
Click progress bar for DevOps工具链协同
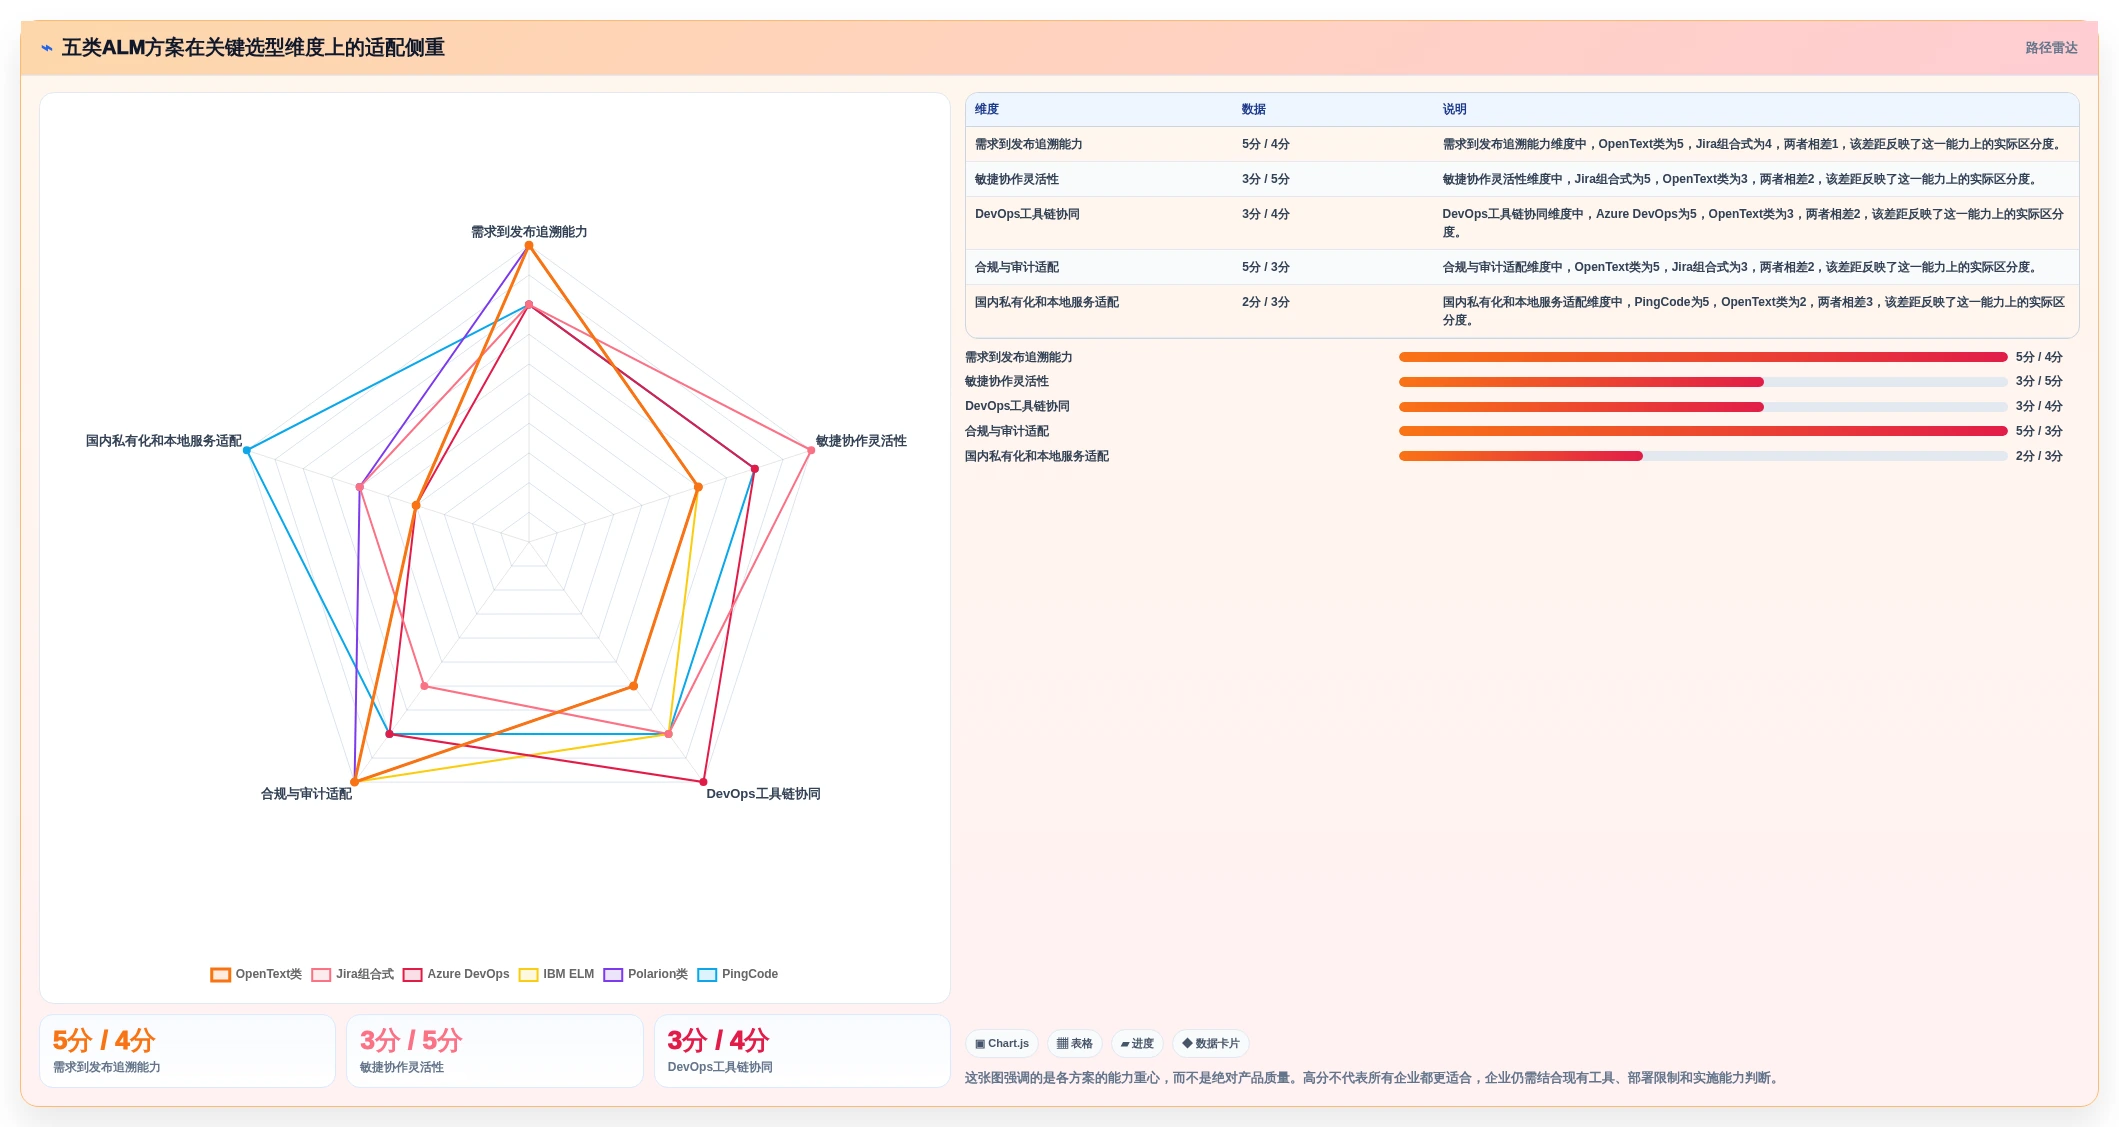point(1703,407)
